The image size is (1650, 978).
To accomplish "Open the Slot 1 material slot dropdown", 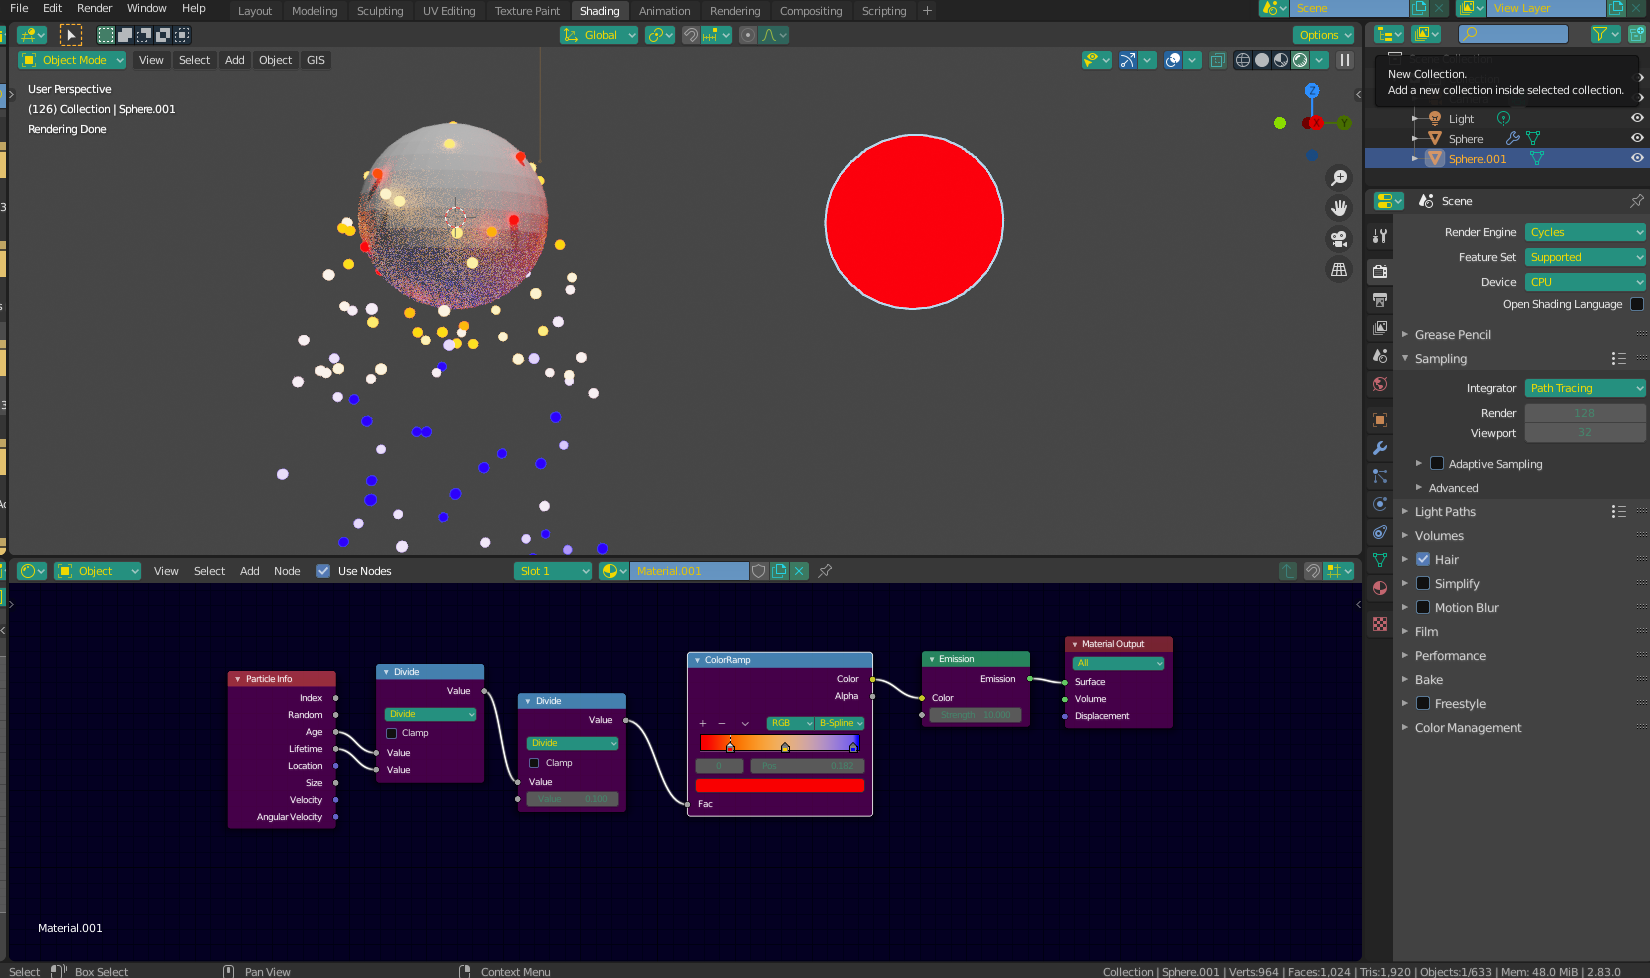I will 553,571.
